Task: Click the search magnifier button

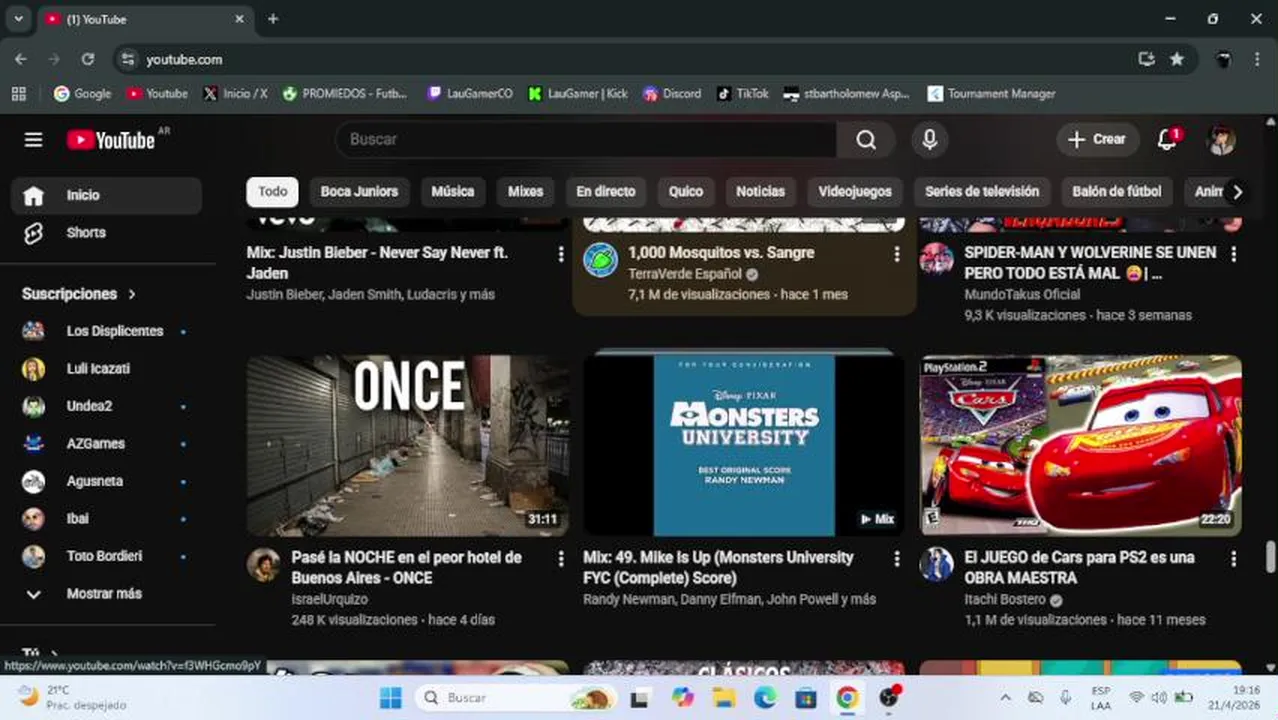Action: tap(866, 140)
